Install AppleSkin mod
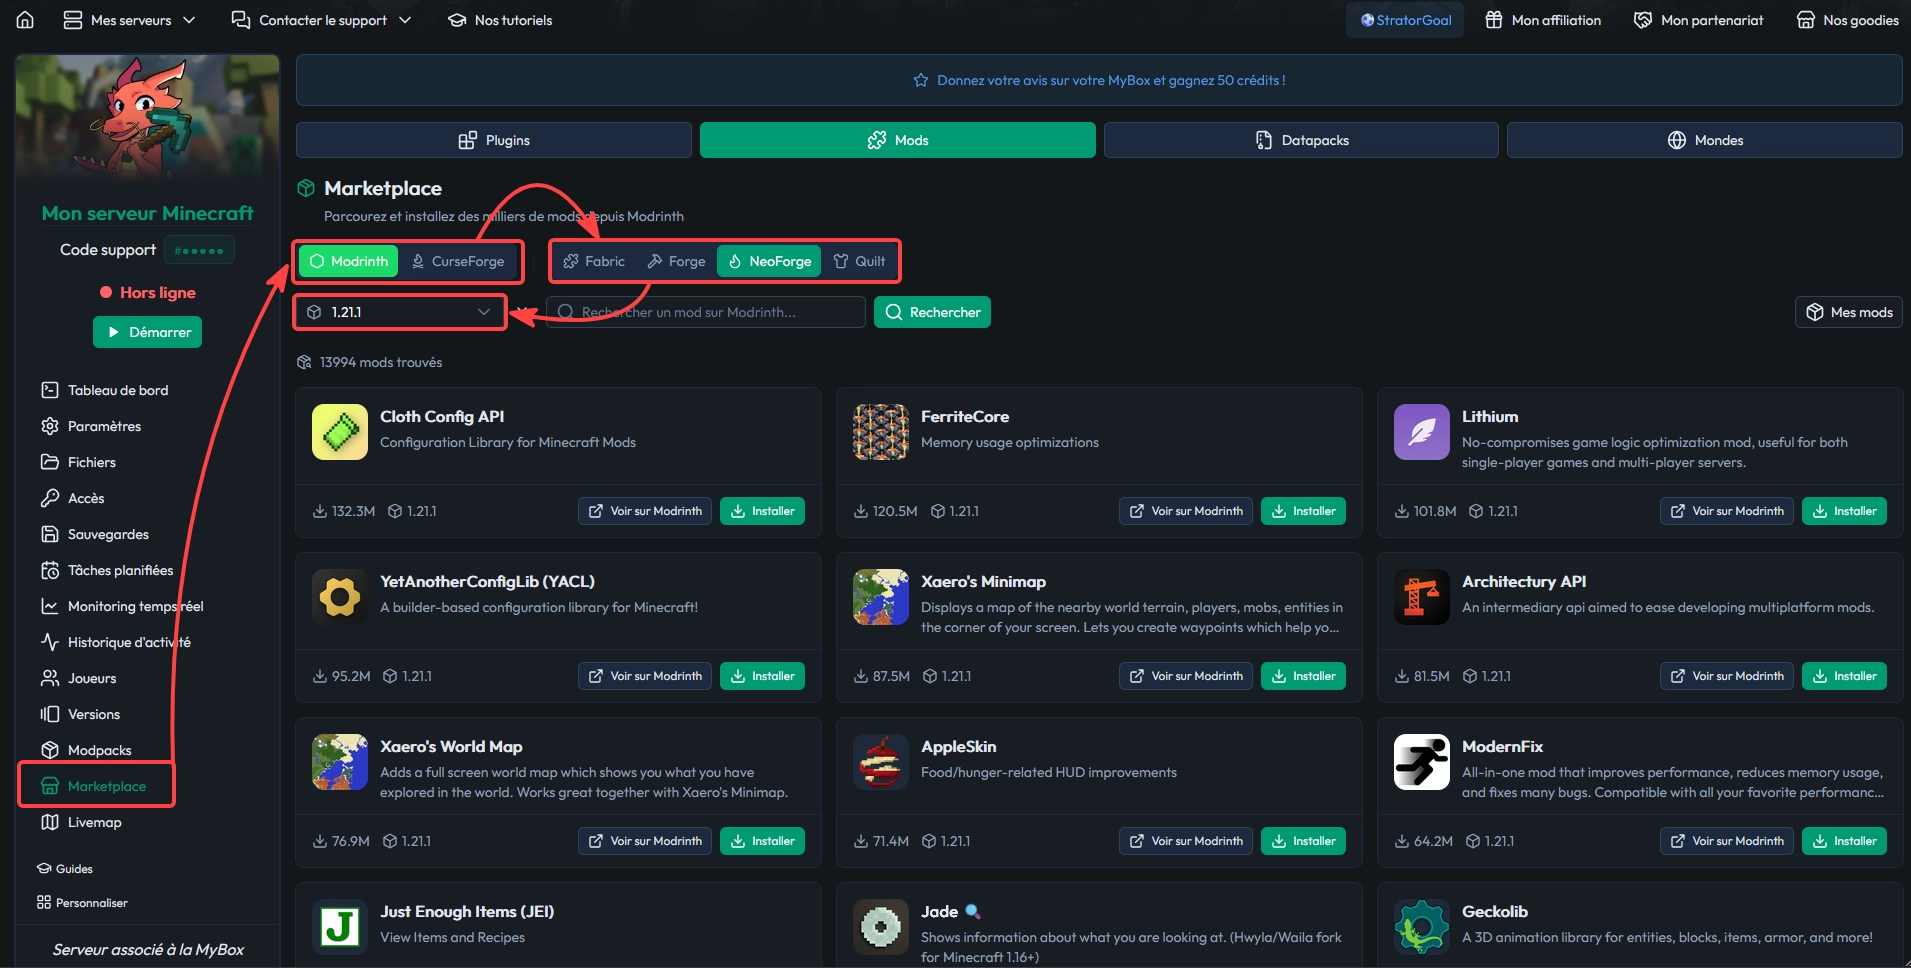Image resolution: width=1911 pixels, height=968 pixels. point(1303,841)
